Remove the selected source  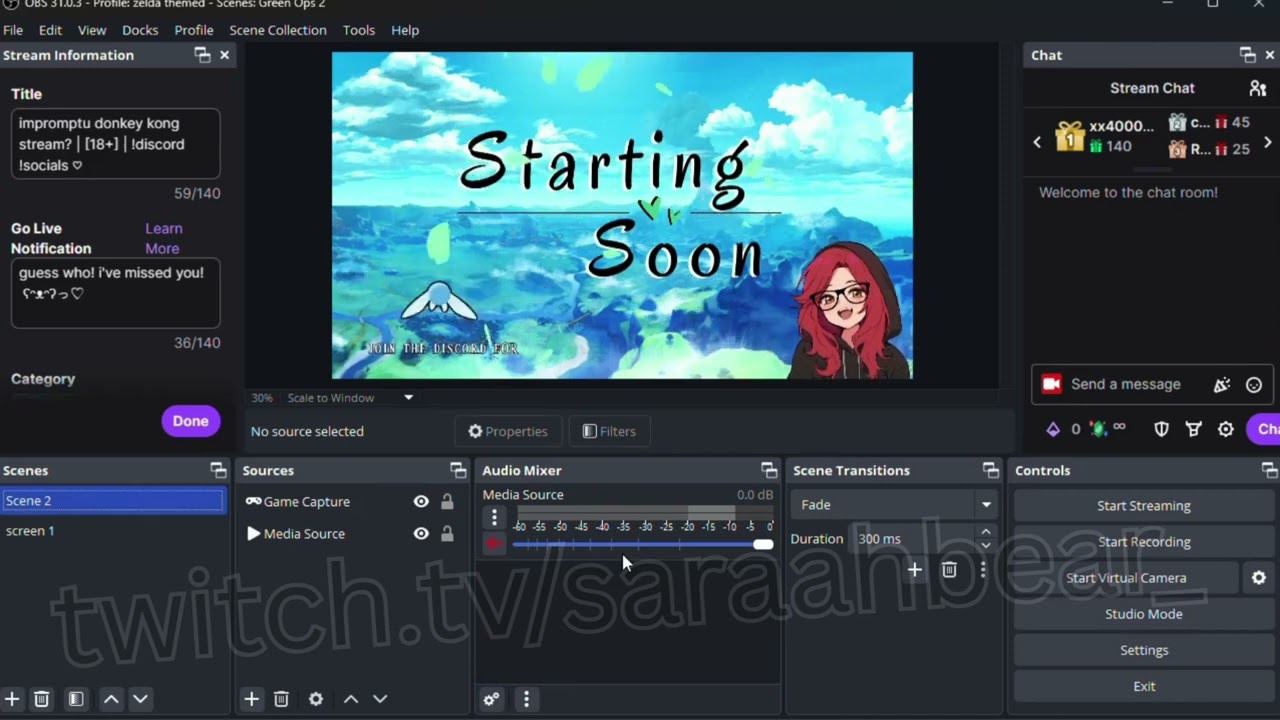pos(281,699)
